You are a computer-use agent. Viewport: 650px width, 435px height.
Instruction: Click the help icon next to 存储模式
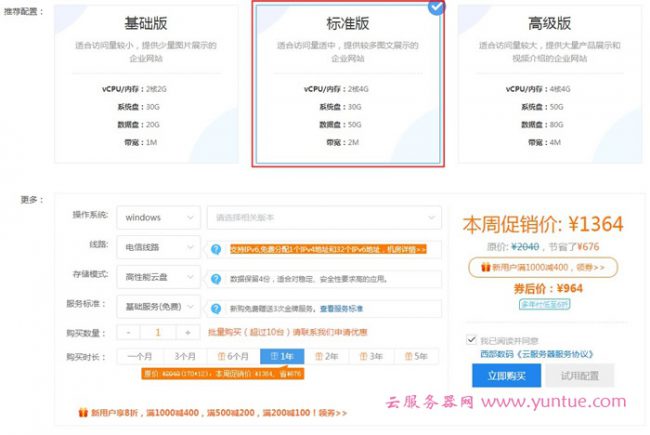pos(213,279)
